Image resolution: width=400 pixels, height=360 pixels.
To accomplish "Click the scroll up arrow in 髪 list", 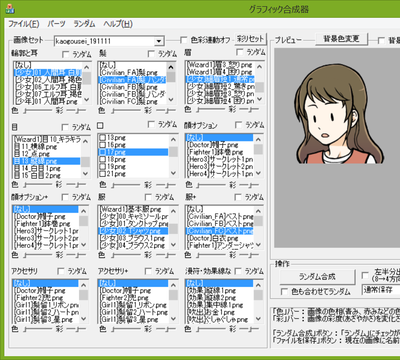I will click(171, 67).
